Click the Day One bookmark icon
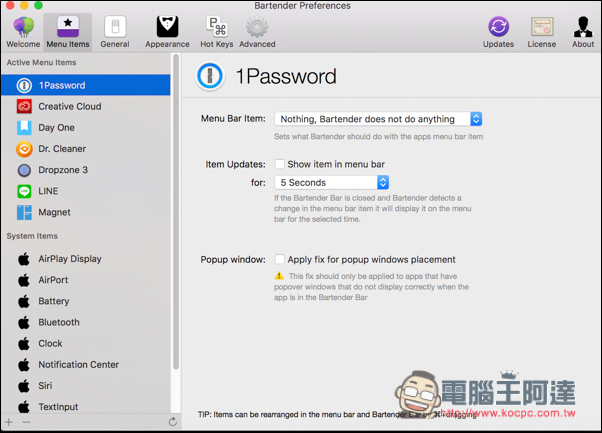 pyautogui.click(x=24, y=127)
